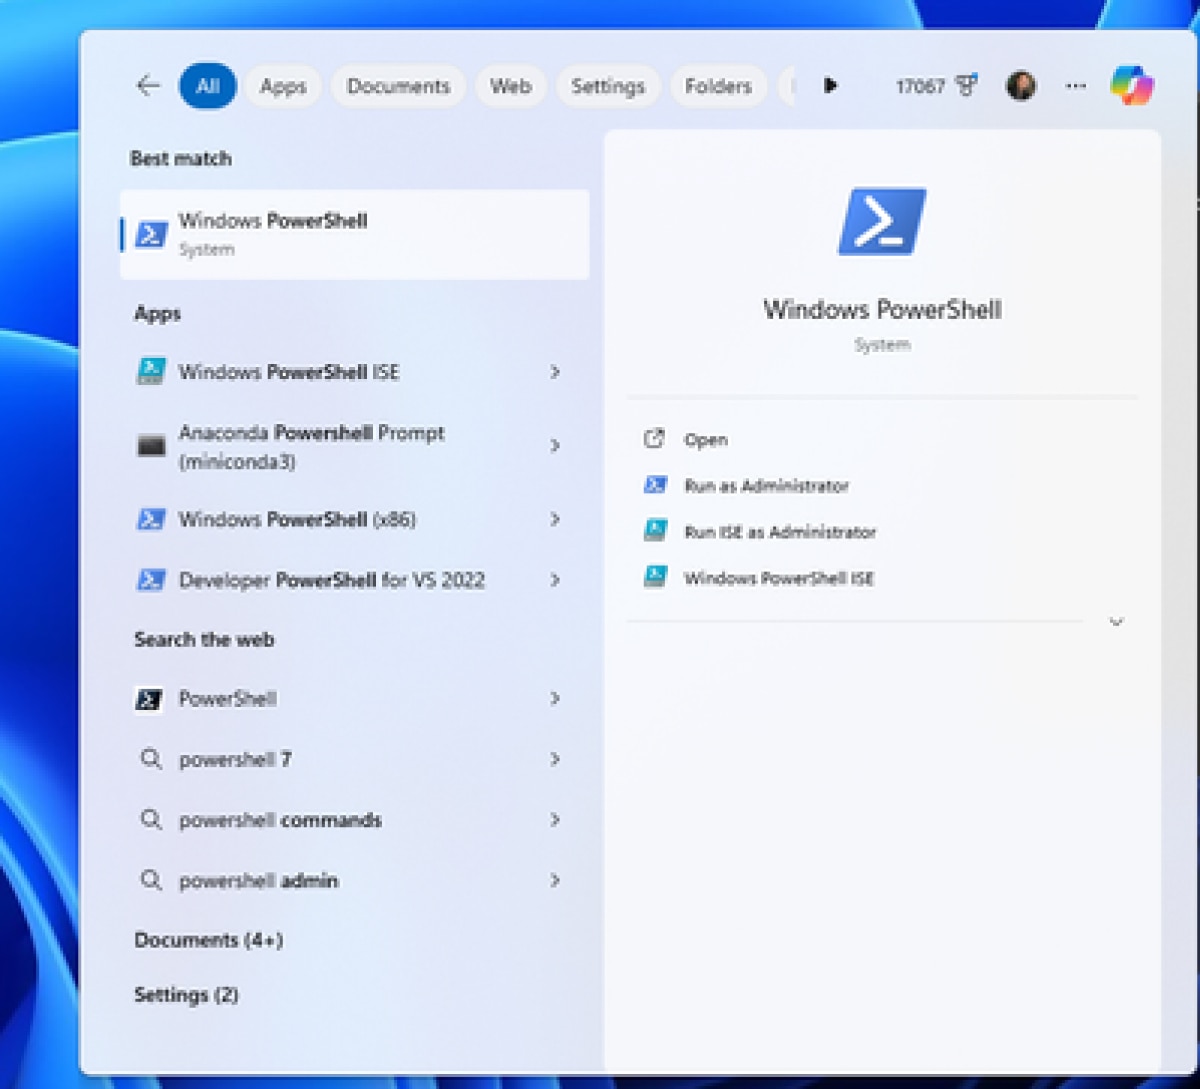Select the All filter tab
Viewport: 1200px width, 1089px height.
(x=208, y=86)
